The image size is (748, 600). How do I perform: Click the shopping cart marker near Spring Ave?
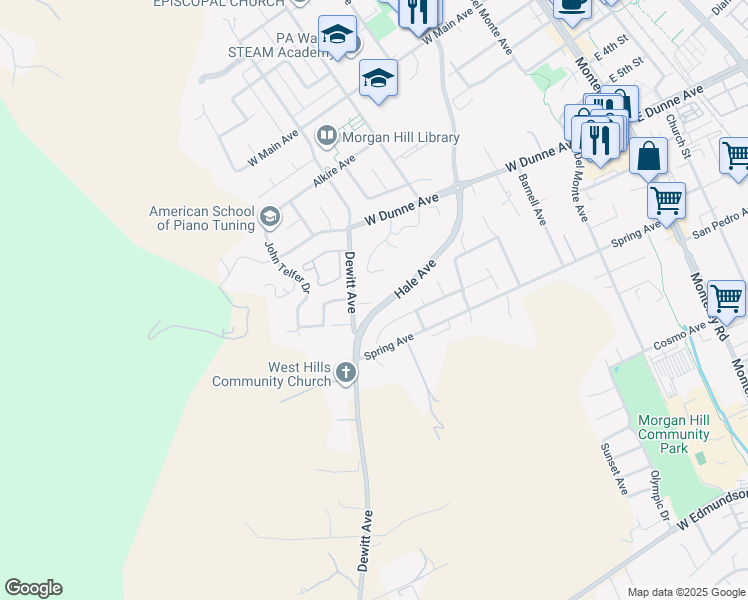[666, 202]
